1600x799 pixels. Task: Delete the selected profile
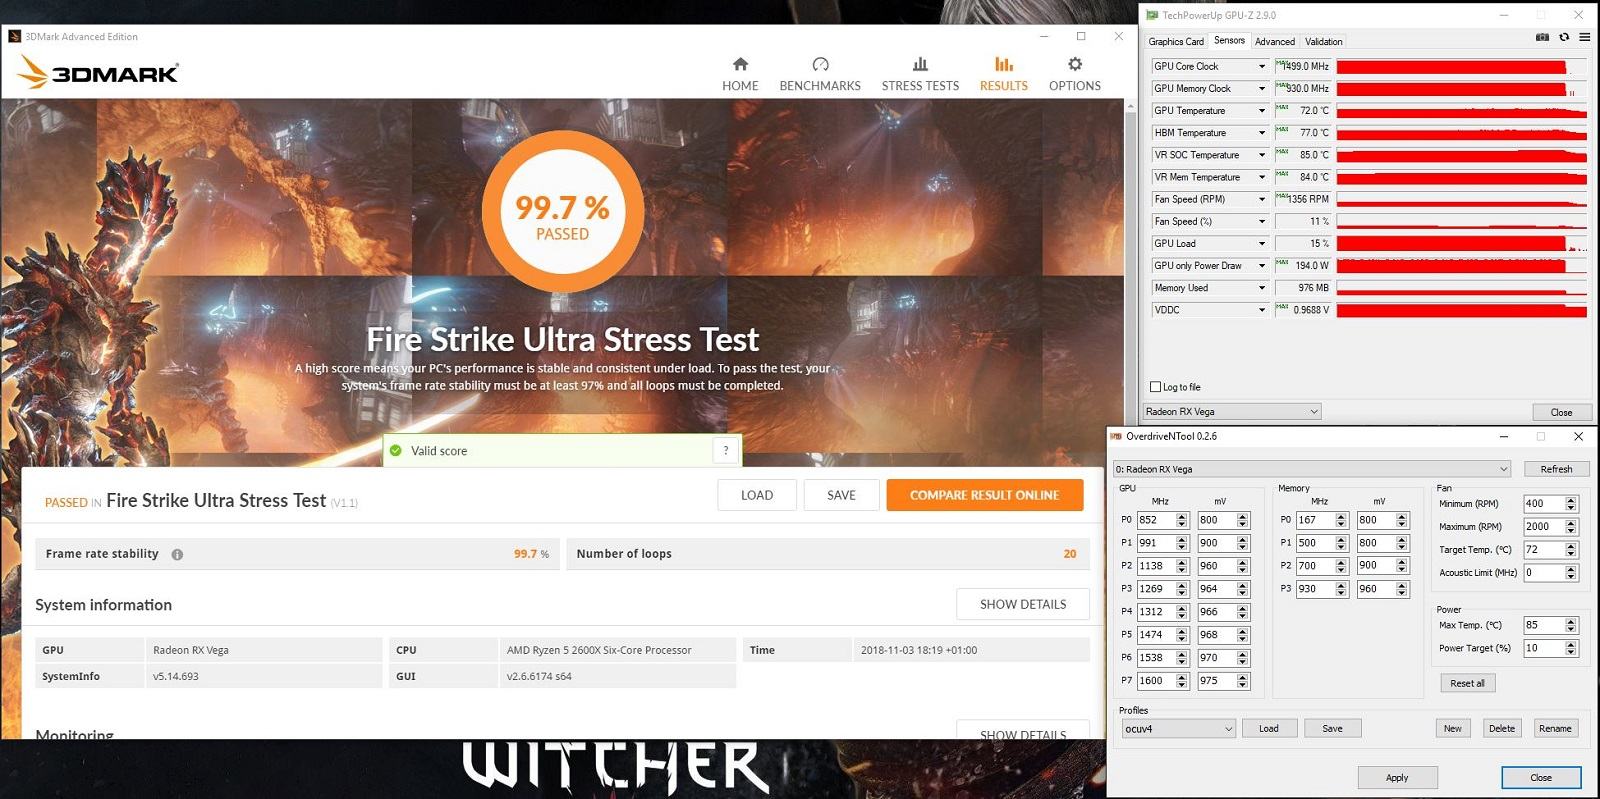click(x=1502, y=728)
